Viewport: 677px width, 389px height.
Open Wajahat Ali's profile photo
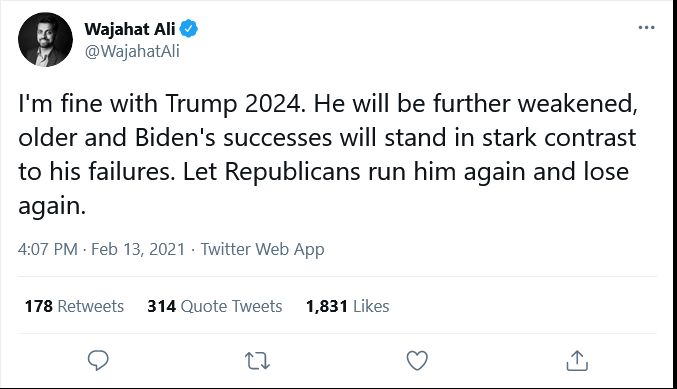pyautogui.click(x=45, y=39)
